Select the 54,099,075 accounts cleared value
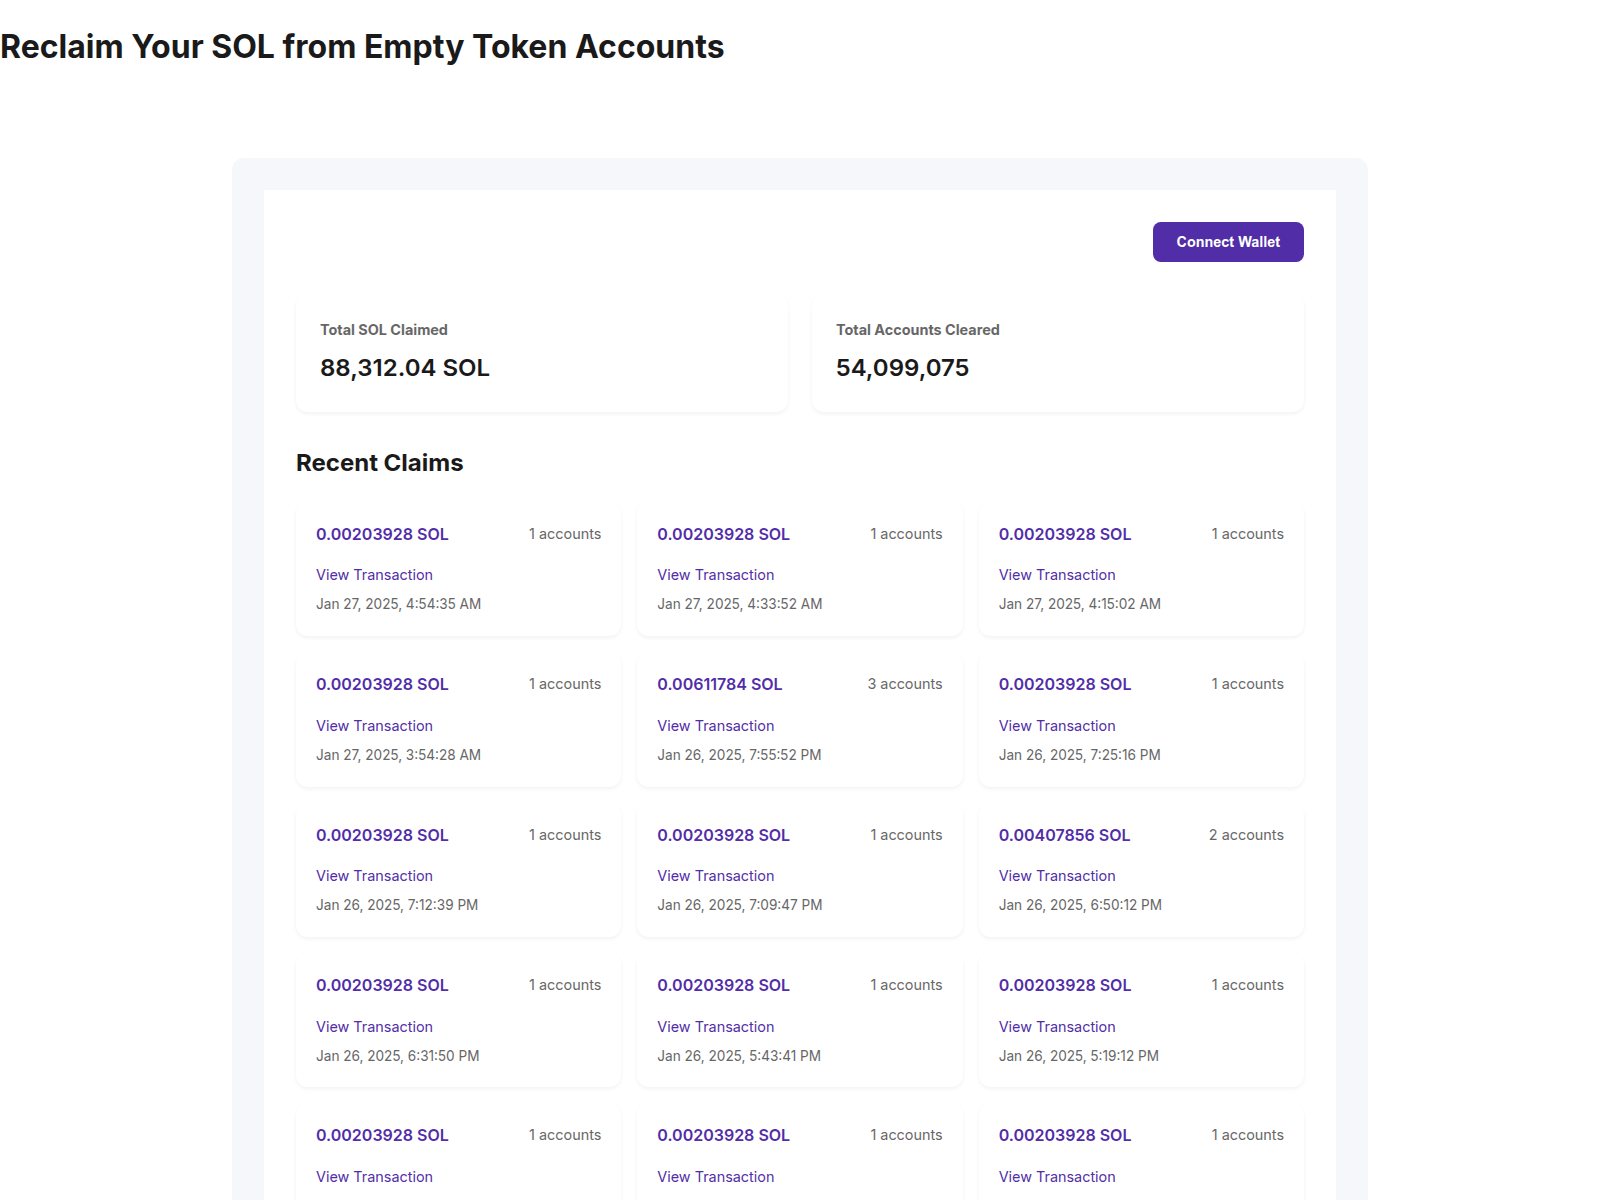Viewport: 1600px width, 1200px height. (x=903, y=368)
